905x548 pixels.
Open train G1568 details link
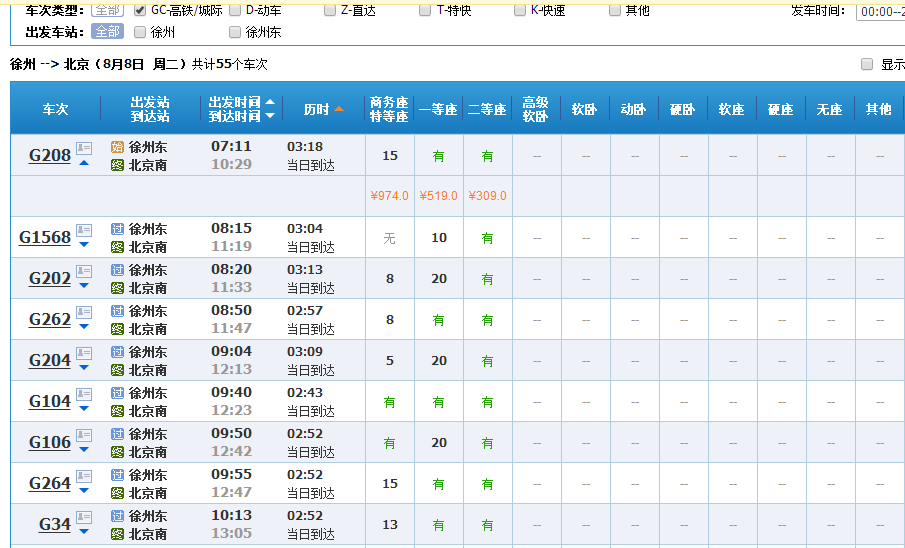tap(45, 237)
